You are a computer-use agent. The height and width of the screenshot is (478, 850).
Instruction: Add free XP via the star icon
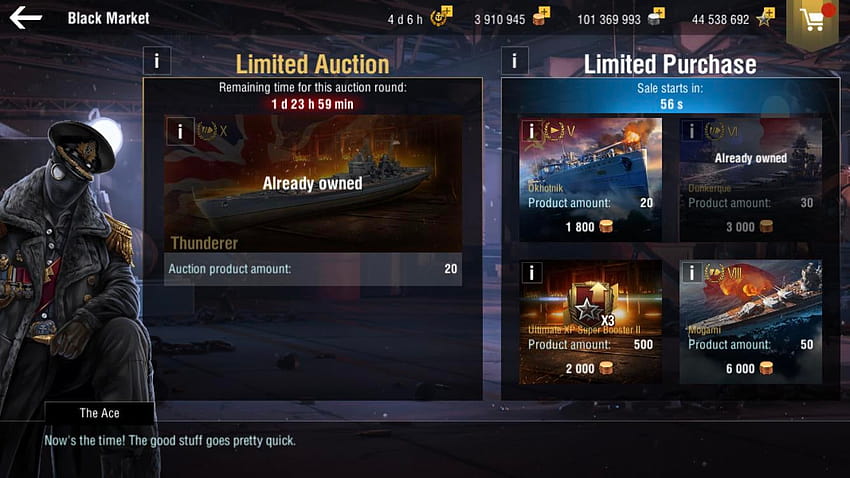(x=766, y=17)
